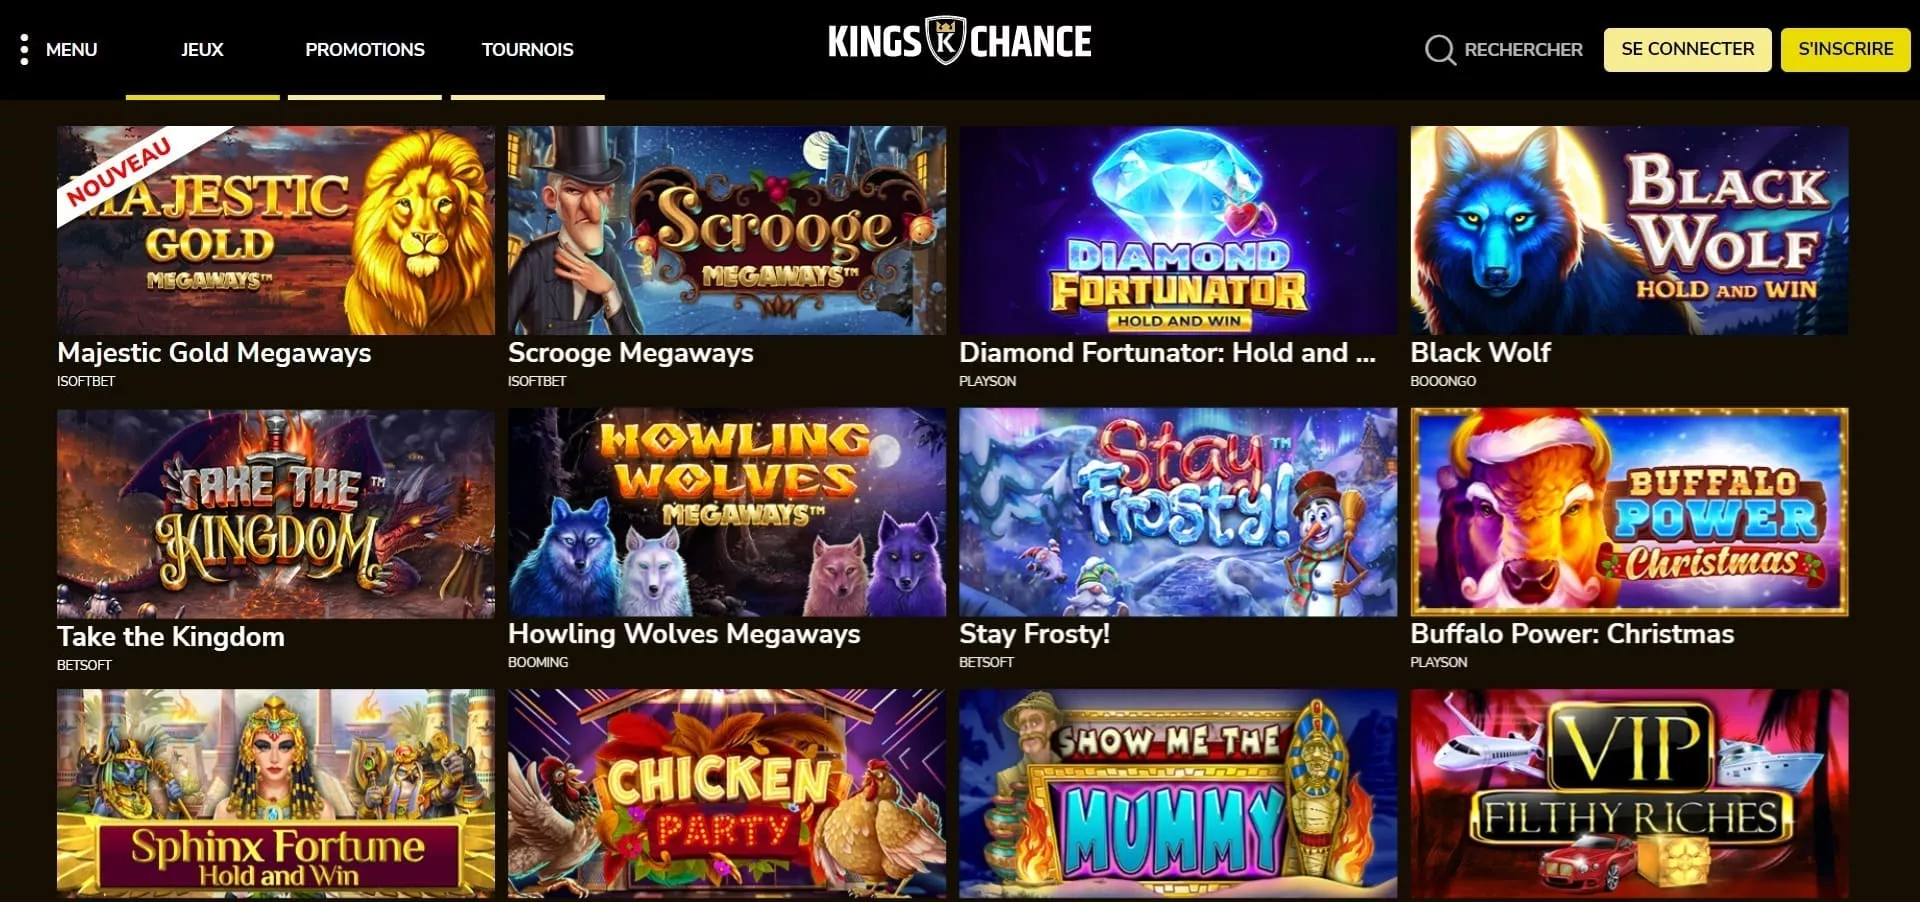Select the Black Wolf game thumbnail
Viewport: 1920px width, 902px height.
coord(1629,230)
